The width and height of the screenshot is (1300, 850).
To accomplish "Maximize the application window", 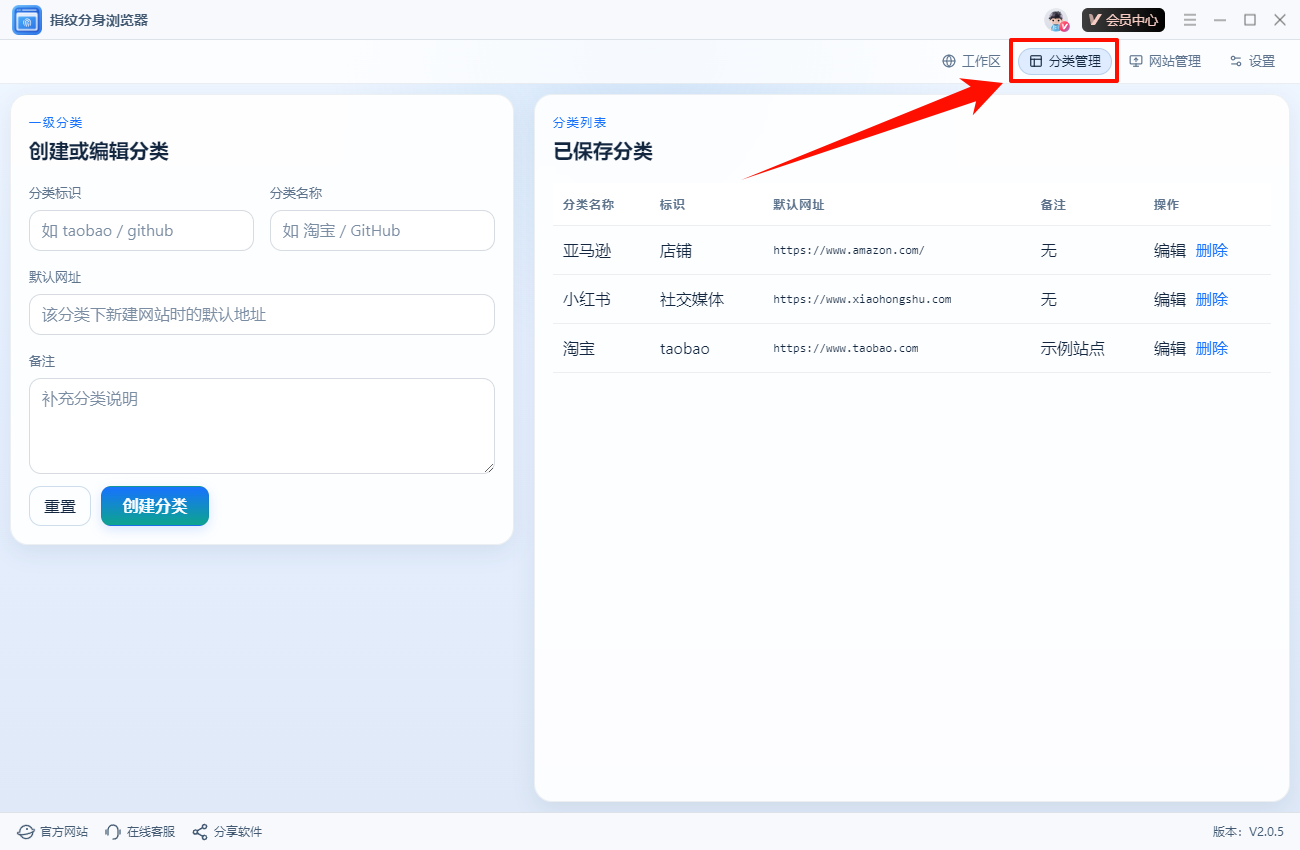I will pyautogui.click(x=1250, y=20).
